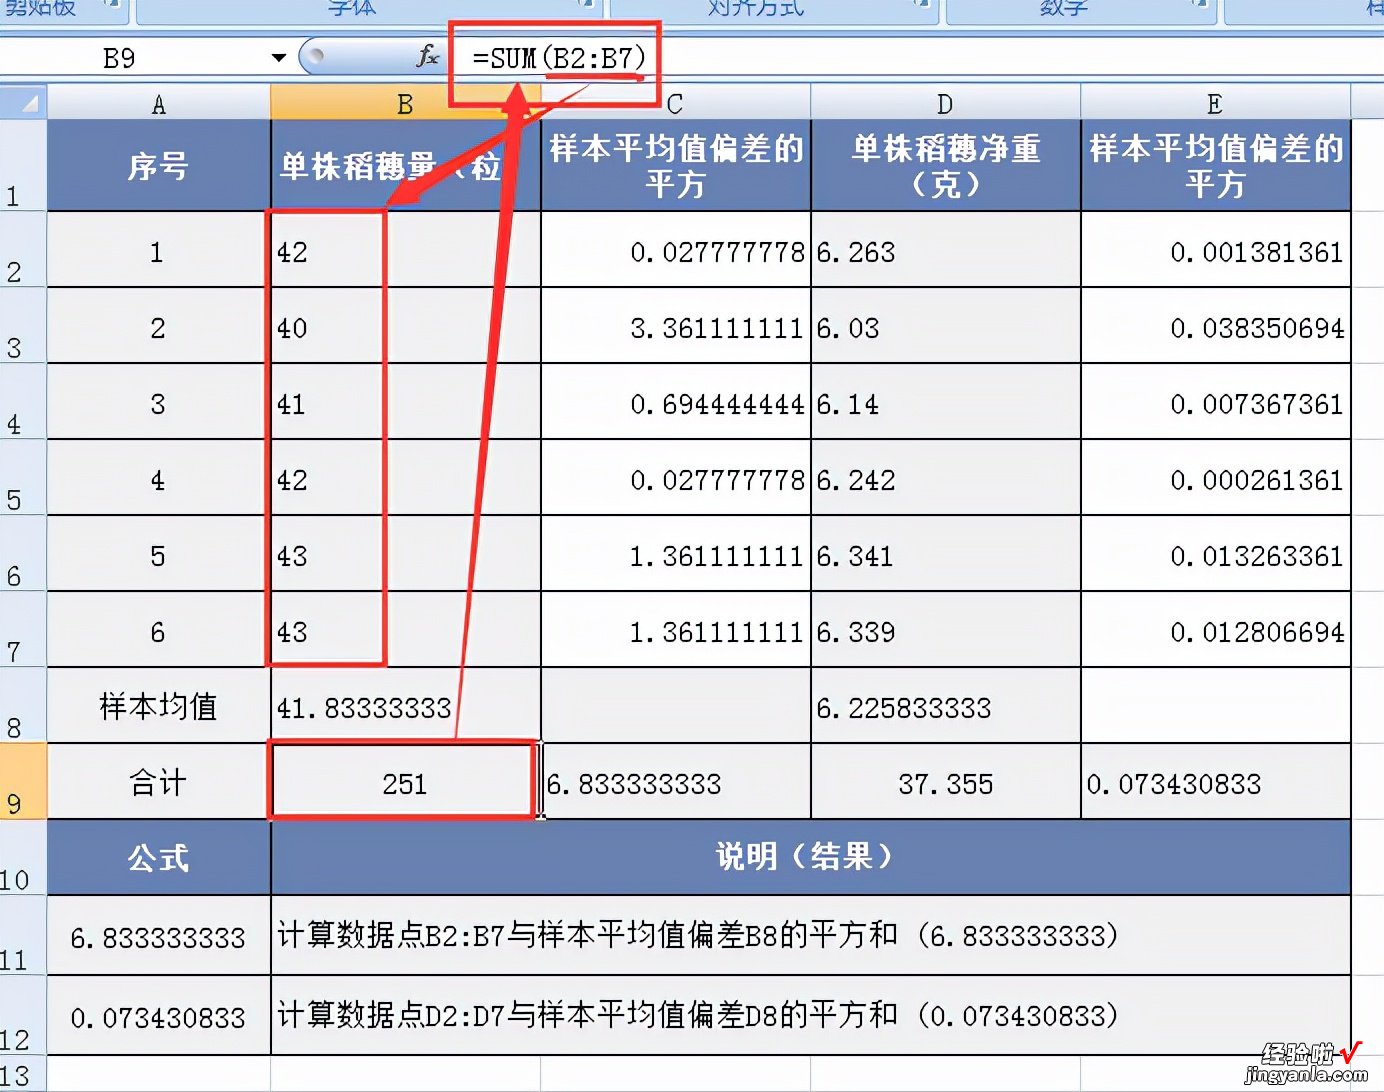This screenshot has height=1092, width=1384.
Task: Click cell C3 value 3.361111111
Action: point(675,326)
